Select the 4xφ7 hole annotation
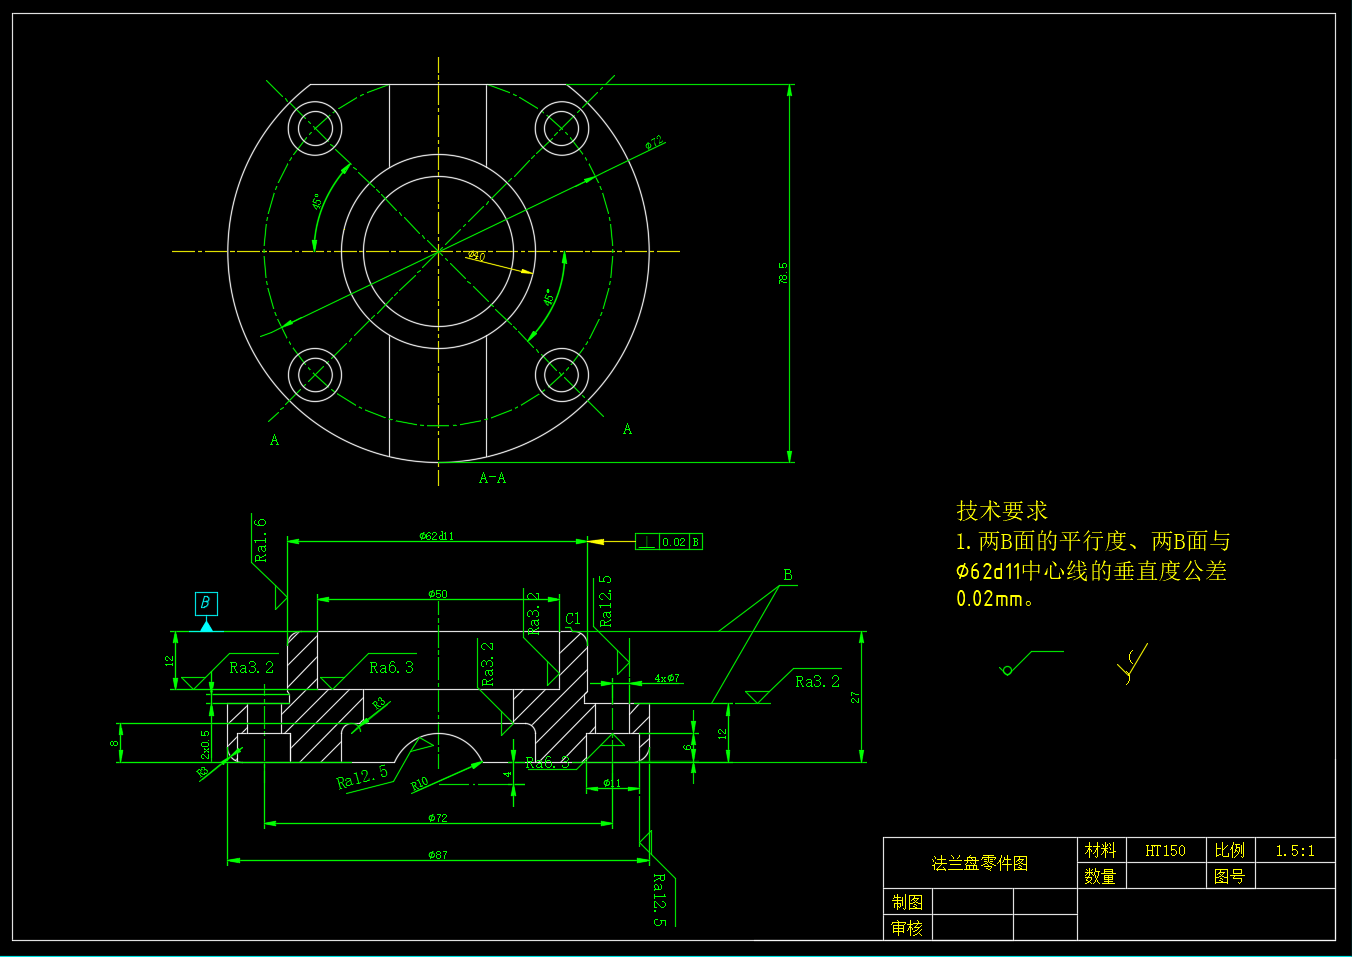1352x957 pixels. (x=667, y=678)
